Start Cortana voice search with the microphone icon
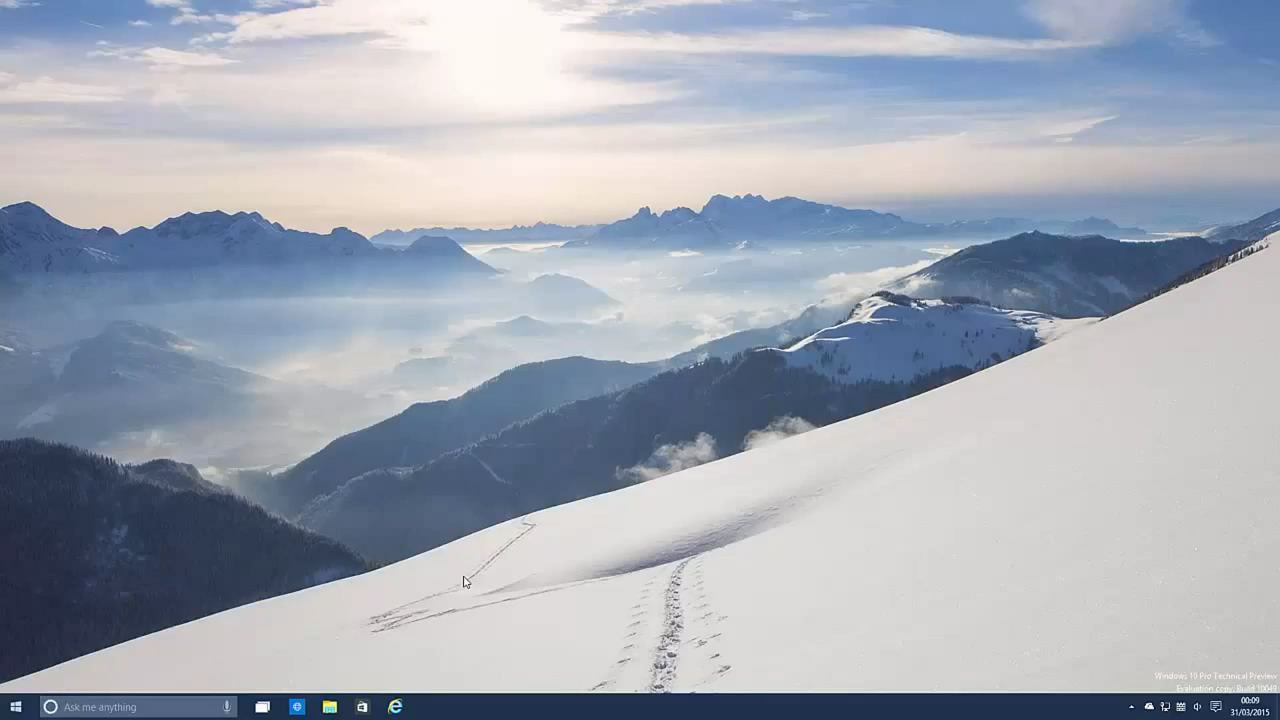Image resolution: width=1280 pixels, height=720 pixels. [x=228, y=707]
